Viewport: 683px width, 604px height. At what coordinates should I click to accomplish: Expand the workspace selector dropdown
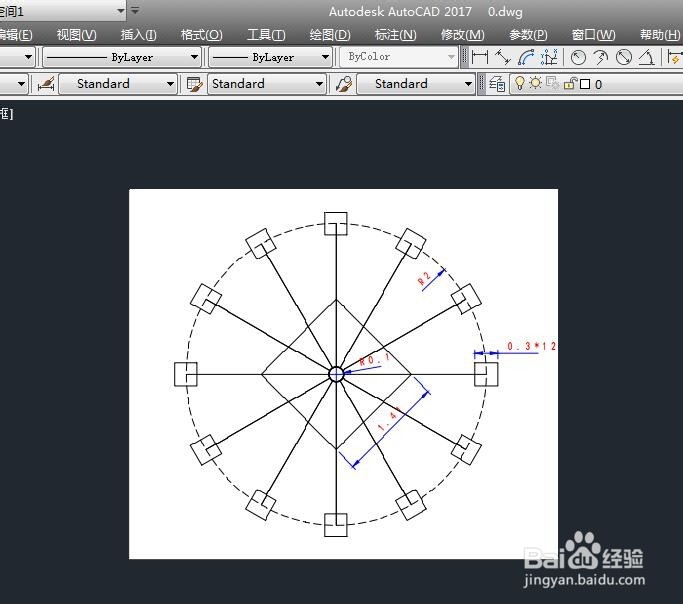click(121, 11)
